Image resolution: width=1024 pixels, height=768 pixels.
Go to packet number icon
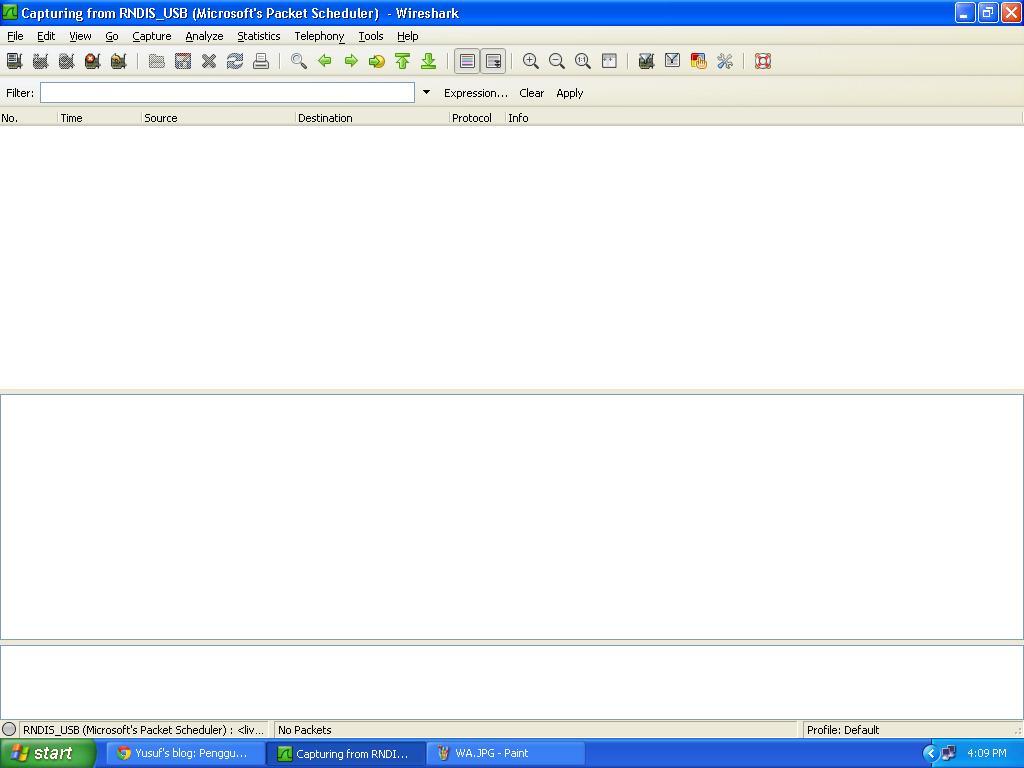[x=377, y=61]
